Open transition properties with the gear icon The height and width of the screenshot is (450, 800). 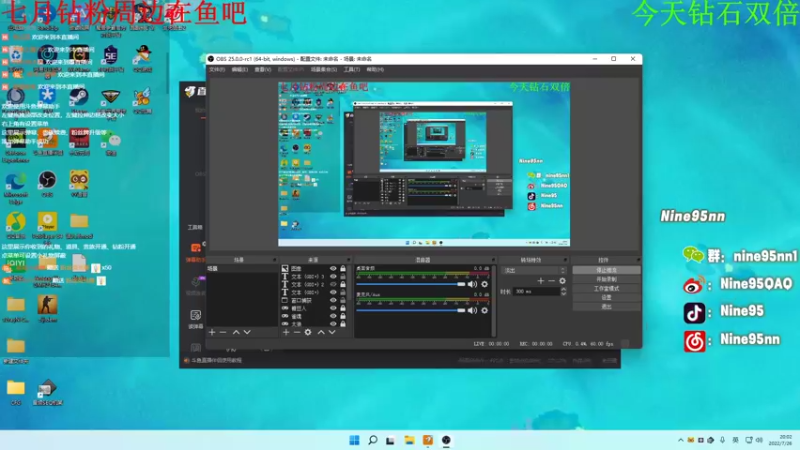click(x=562, y=281)
